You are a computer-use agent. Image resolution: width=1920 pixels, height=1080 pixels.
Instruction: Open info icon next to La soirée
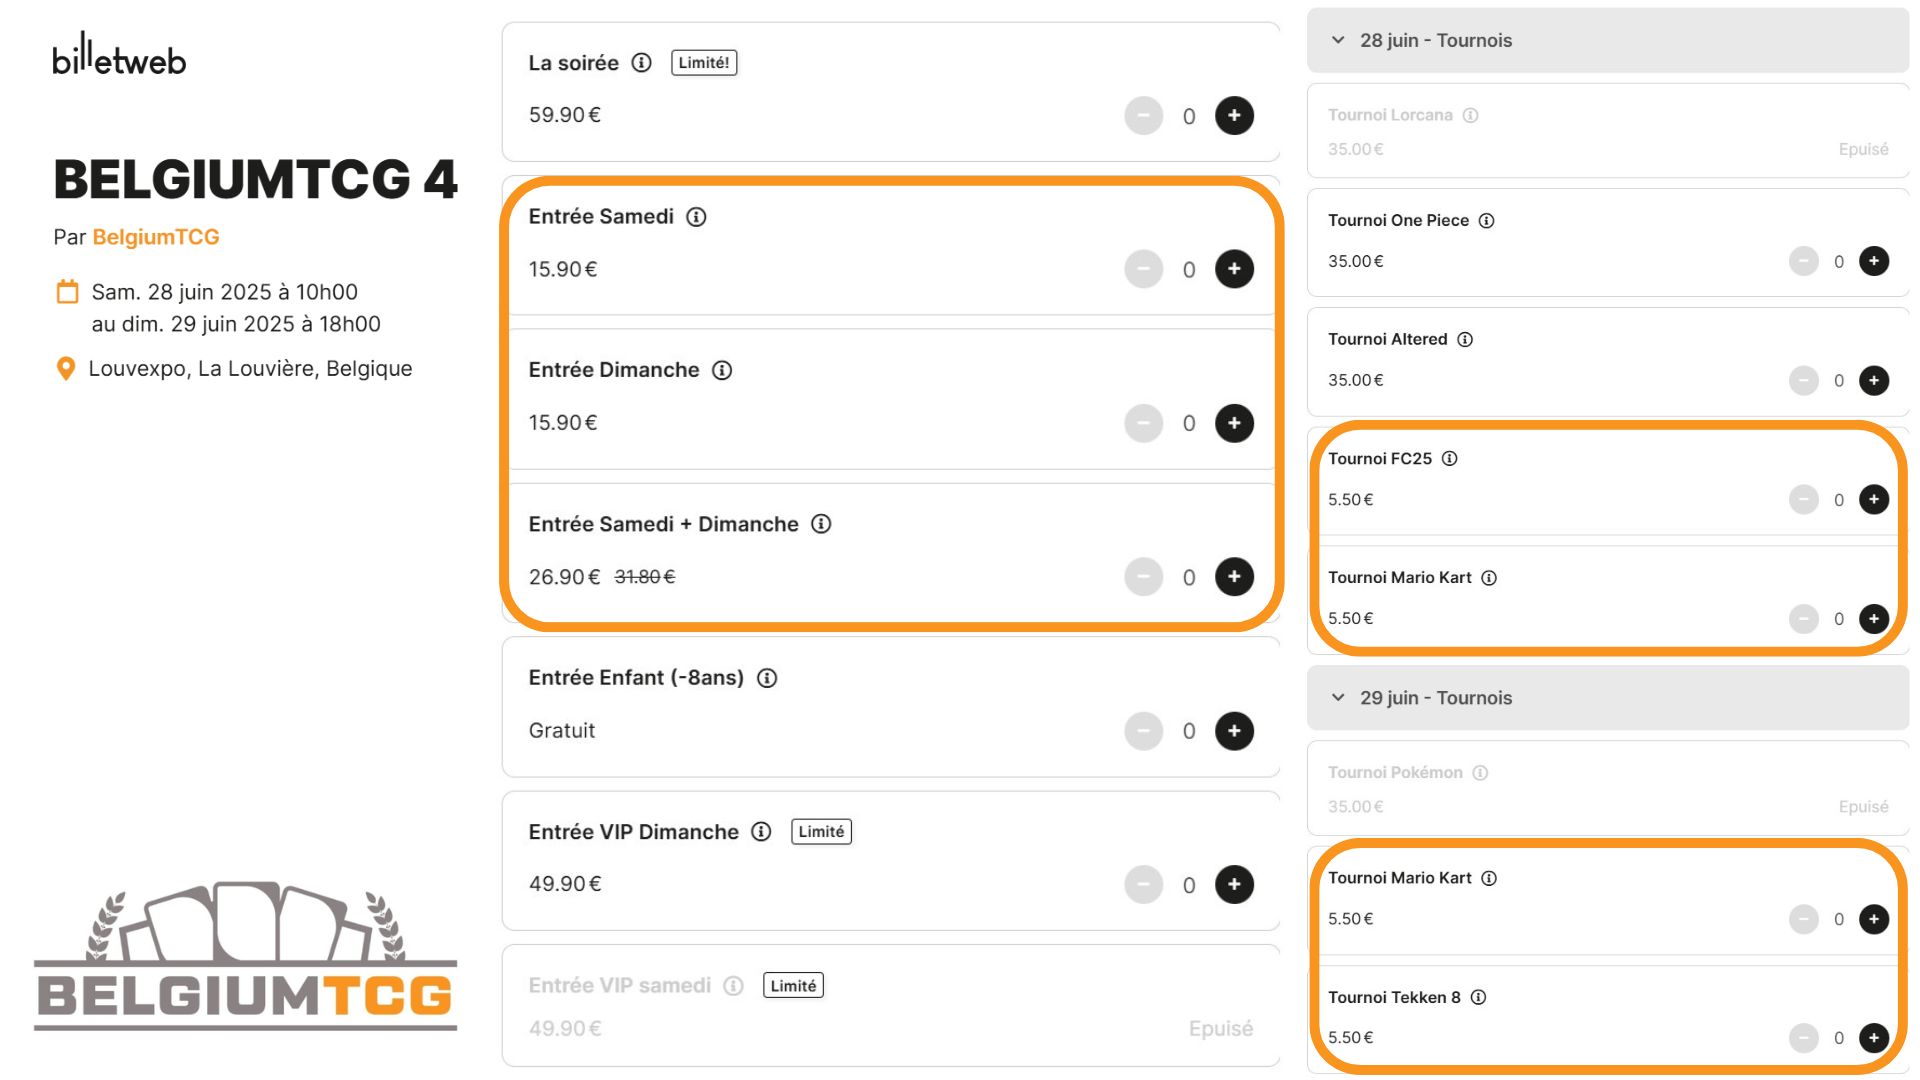(642, 63)
